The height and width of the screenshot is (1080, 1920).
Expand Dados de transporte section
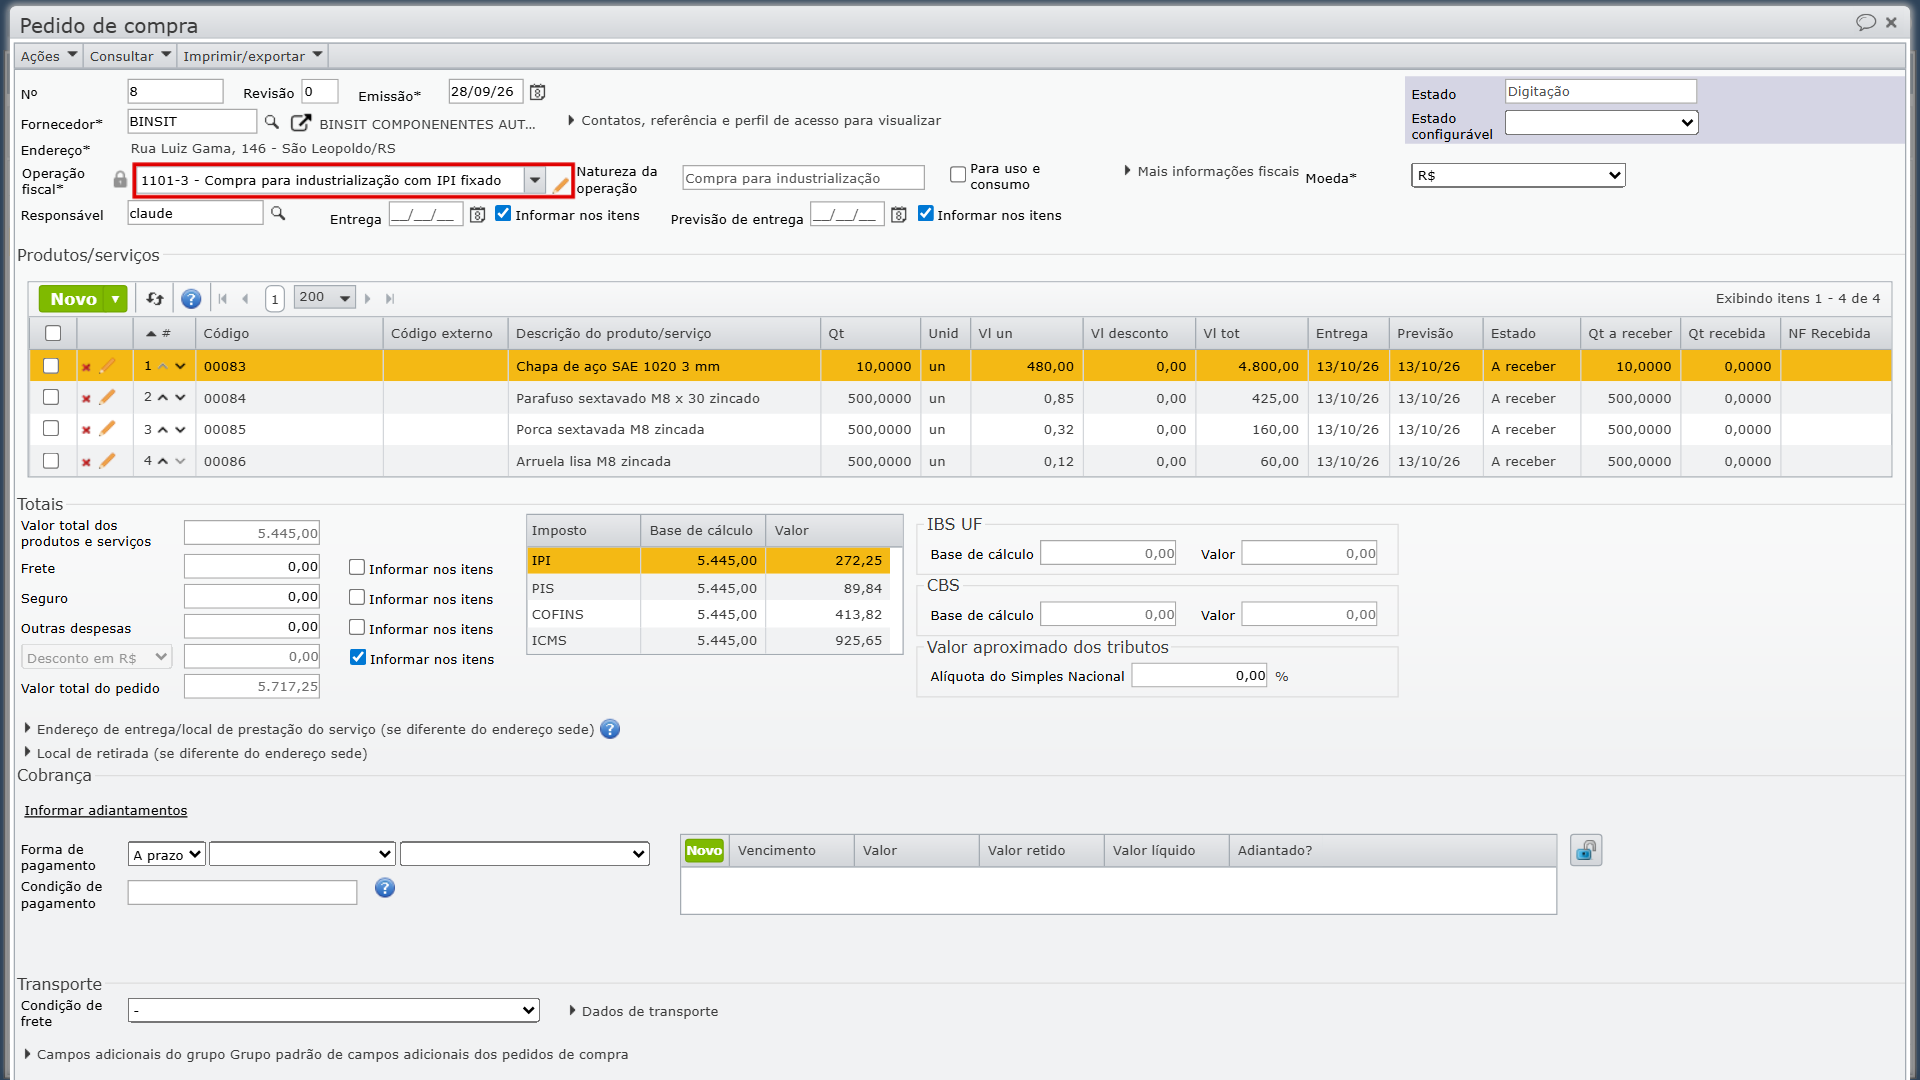(644, 1012)
